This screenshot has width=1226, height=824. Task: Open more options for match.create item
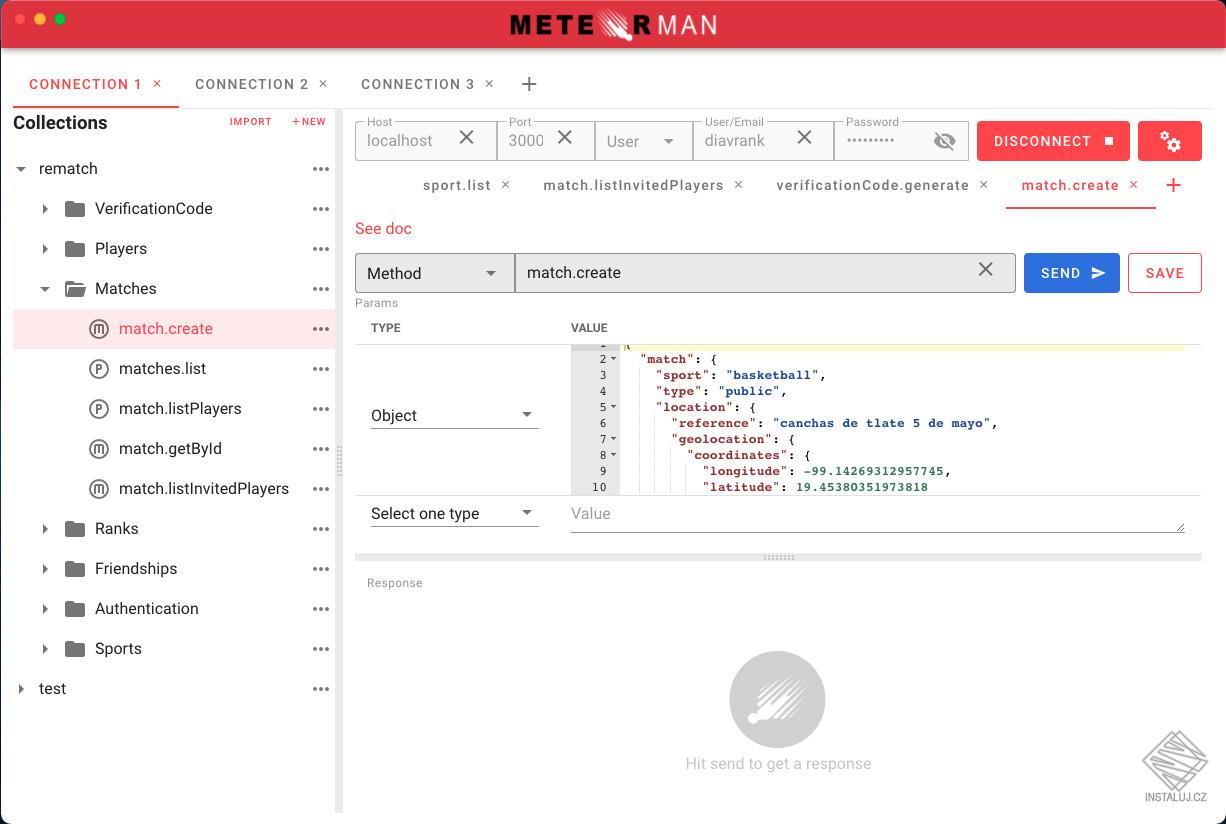tap(321, 329)
